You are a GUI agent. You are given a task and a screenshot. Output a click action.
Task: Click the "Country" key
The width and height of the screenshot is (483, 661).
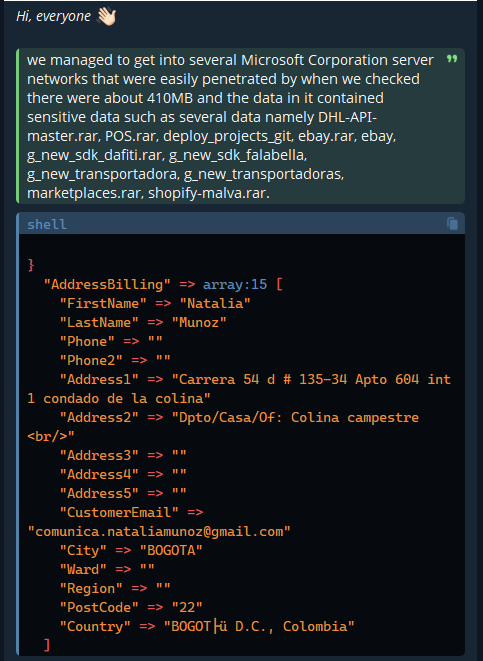click(95, 626)
